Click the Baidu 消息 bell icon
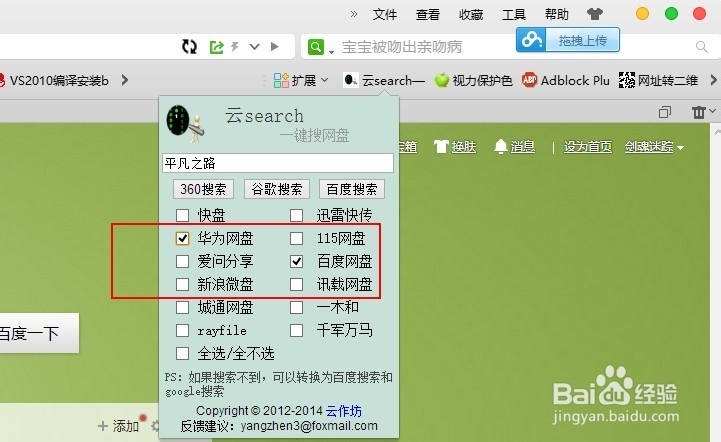The image size is (721, 442). 500,147
